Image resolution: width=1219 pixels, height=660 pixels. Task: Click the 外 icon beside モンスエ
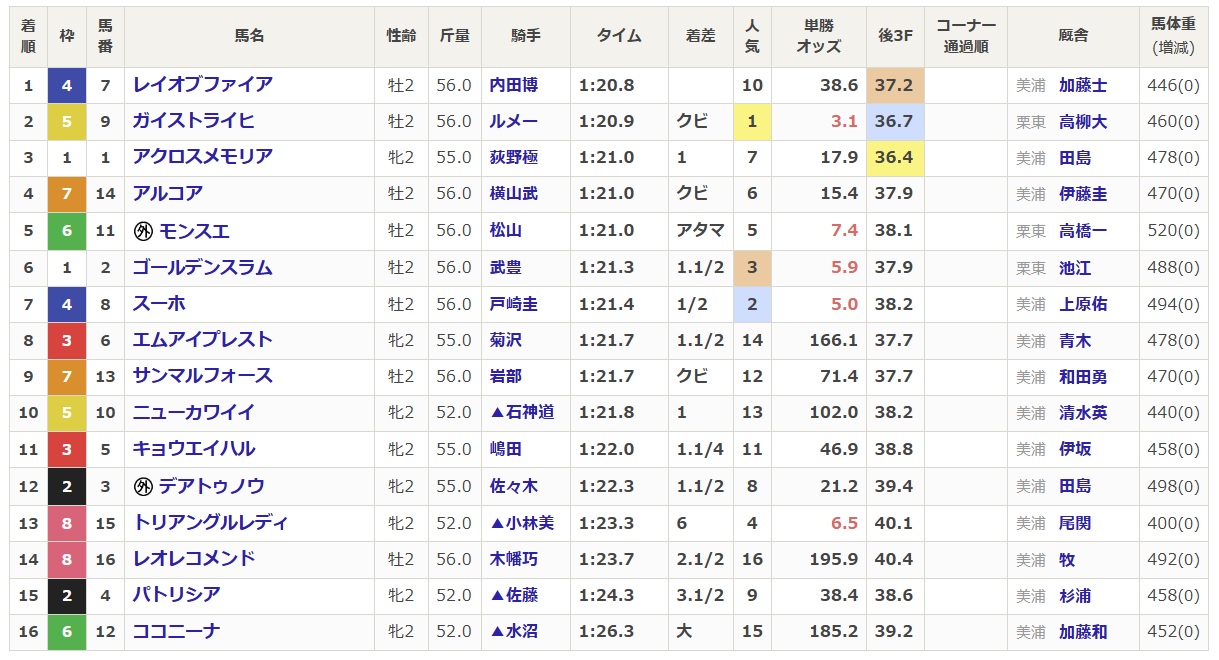coord(143,231)
